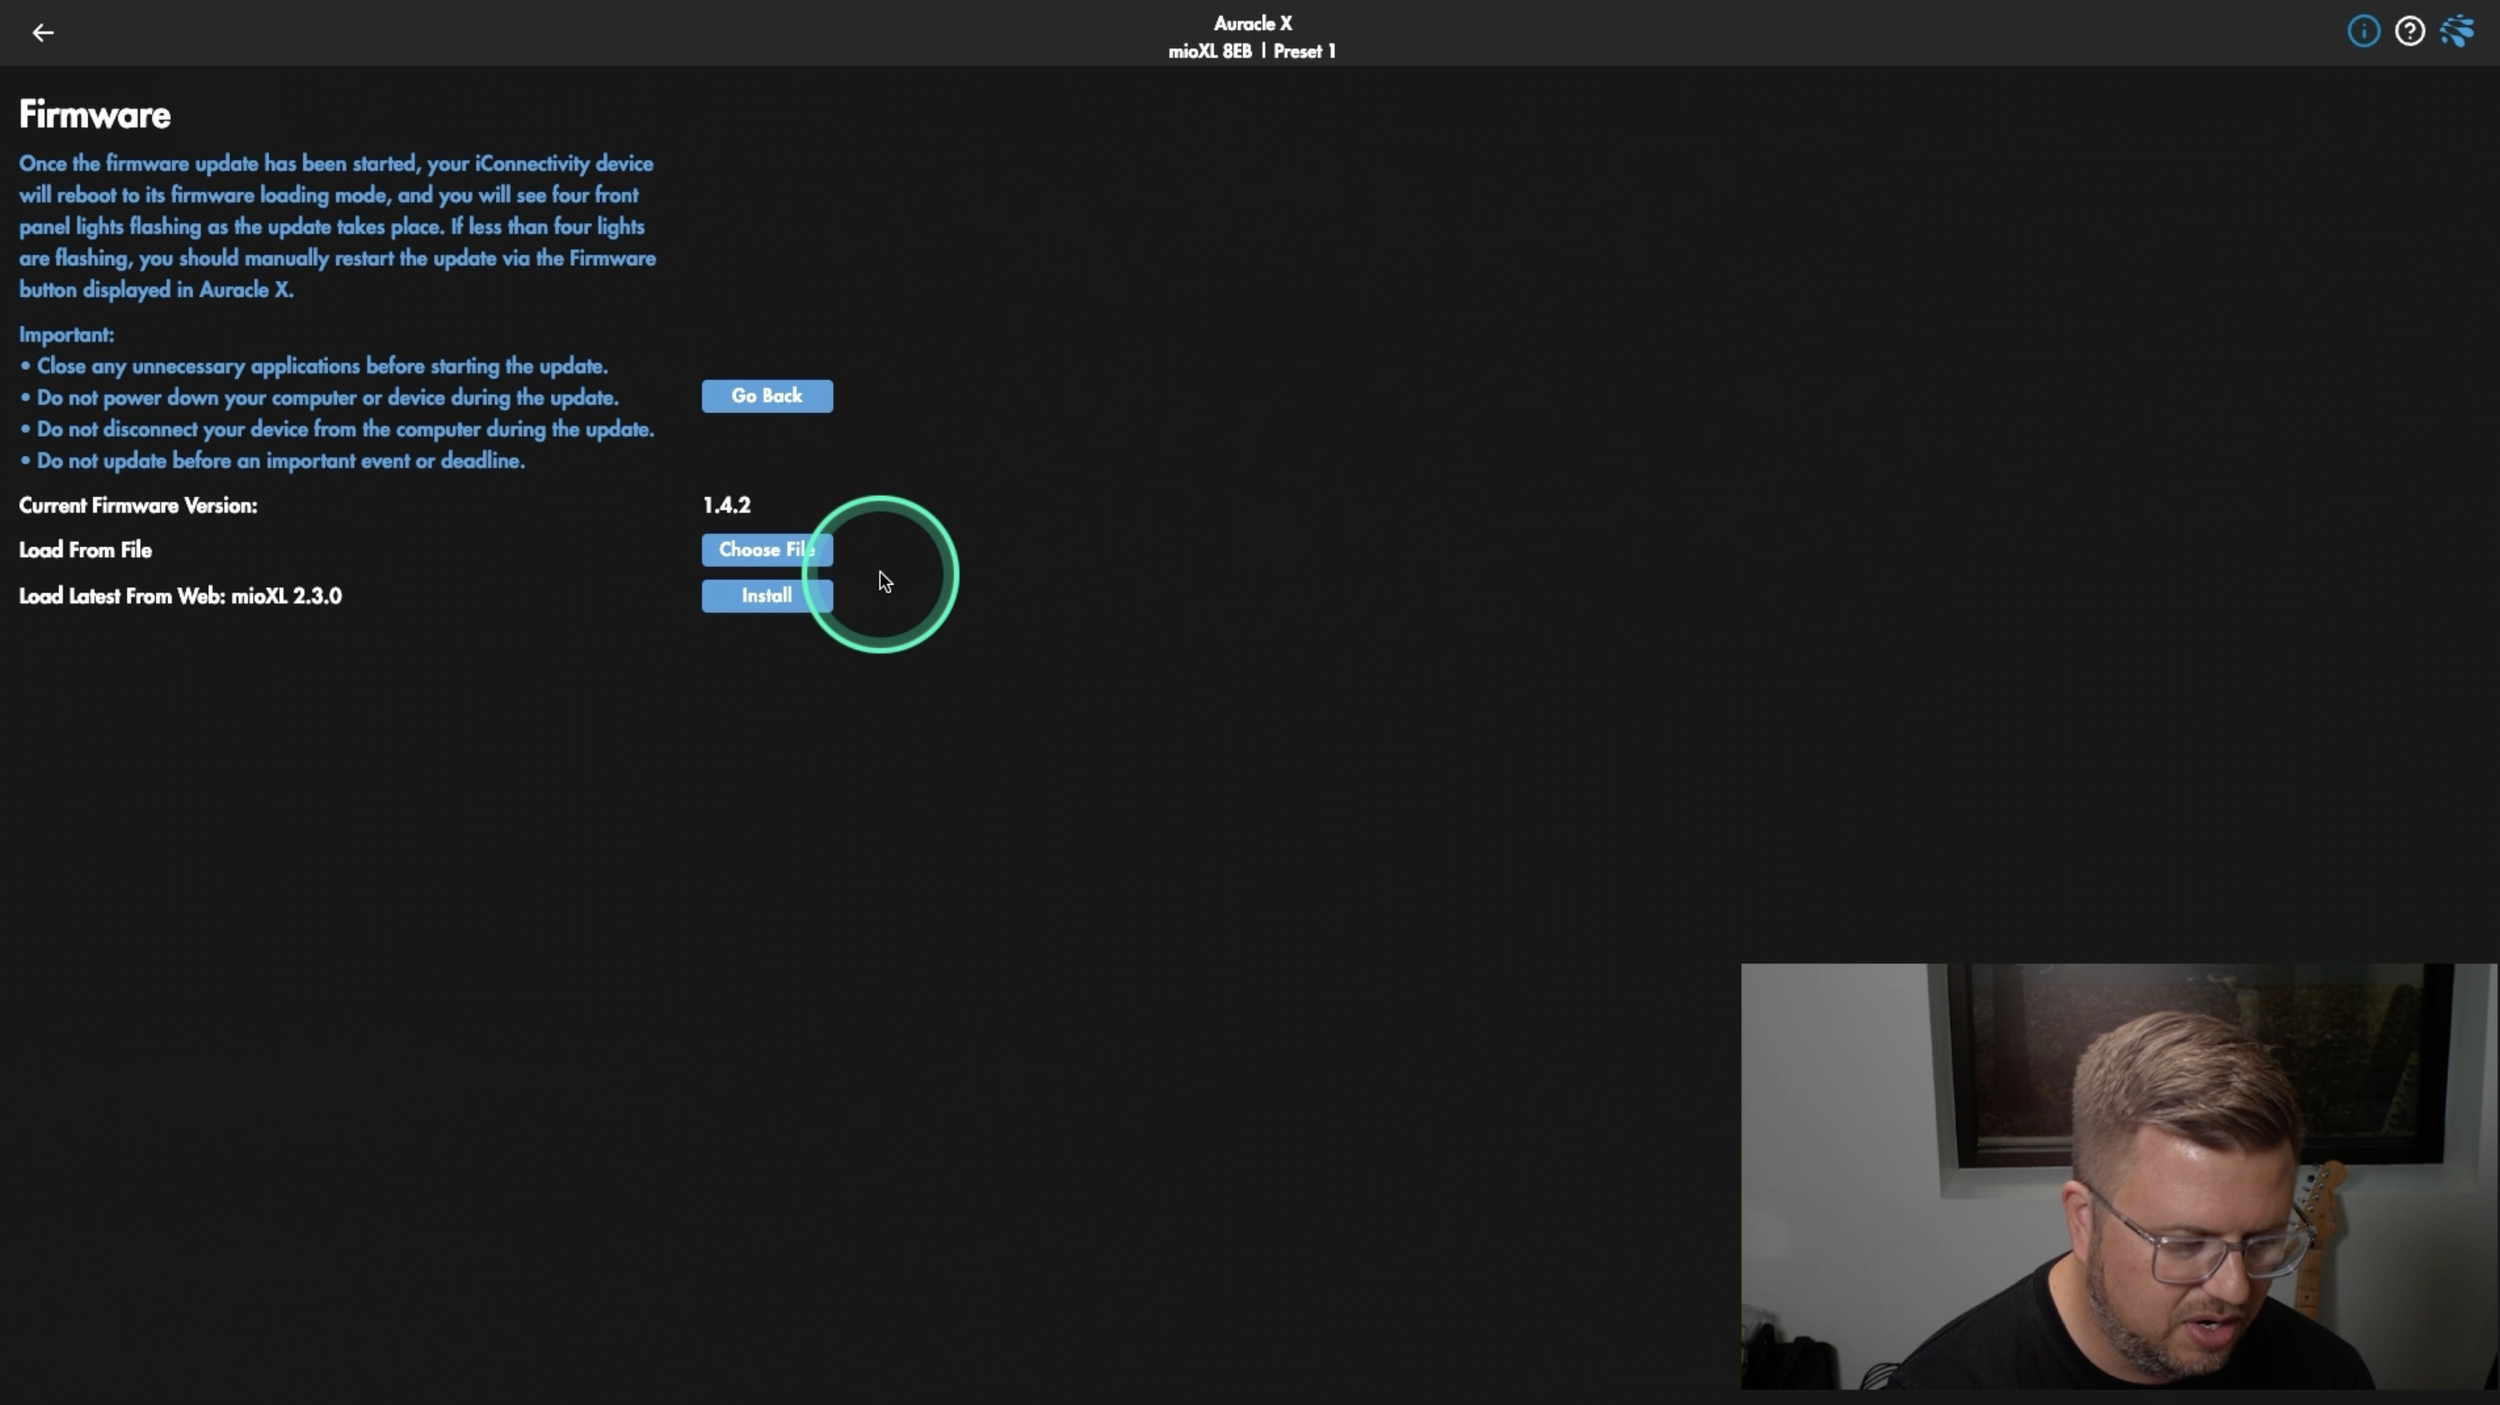2500x1405 pixels.
Task: Open the info circle icon
Action: pos(2363,31)
